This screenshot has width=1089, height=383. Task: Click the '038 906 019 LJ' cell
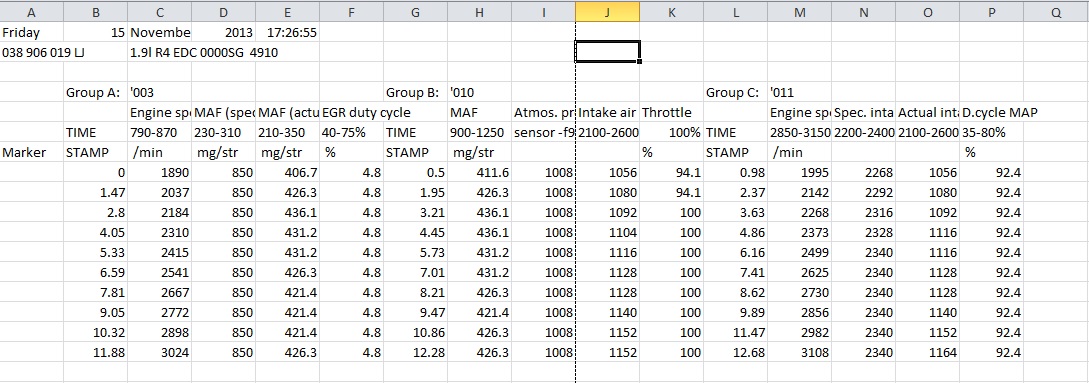coord(32,52)
